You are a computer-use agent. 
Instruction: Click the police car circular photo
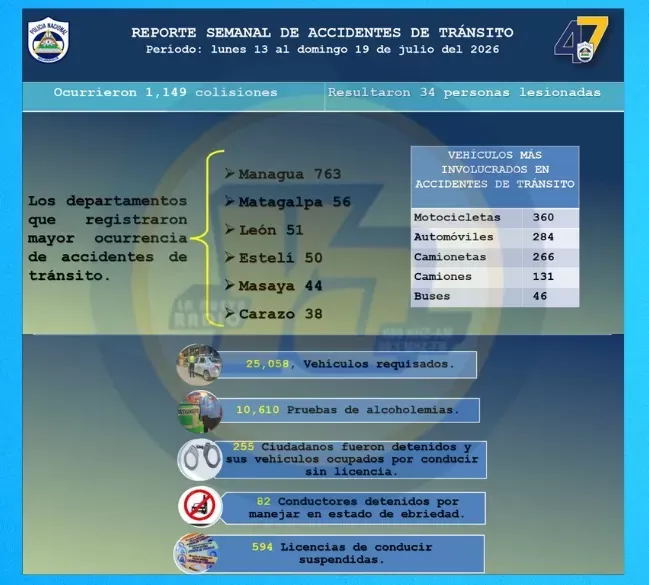click(199, 365)
